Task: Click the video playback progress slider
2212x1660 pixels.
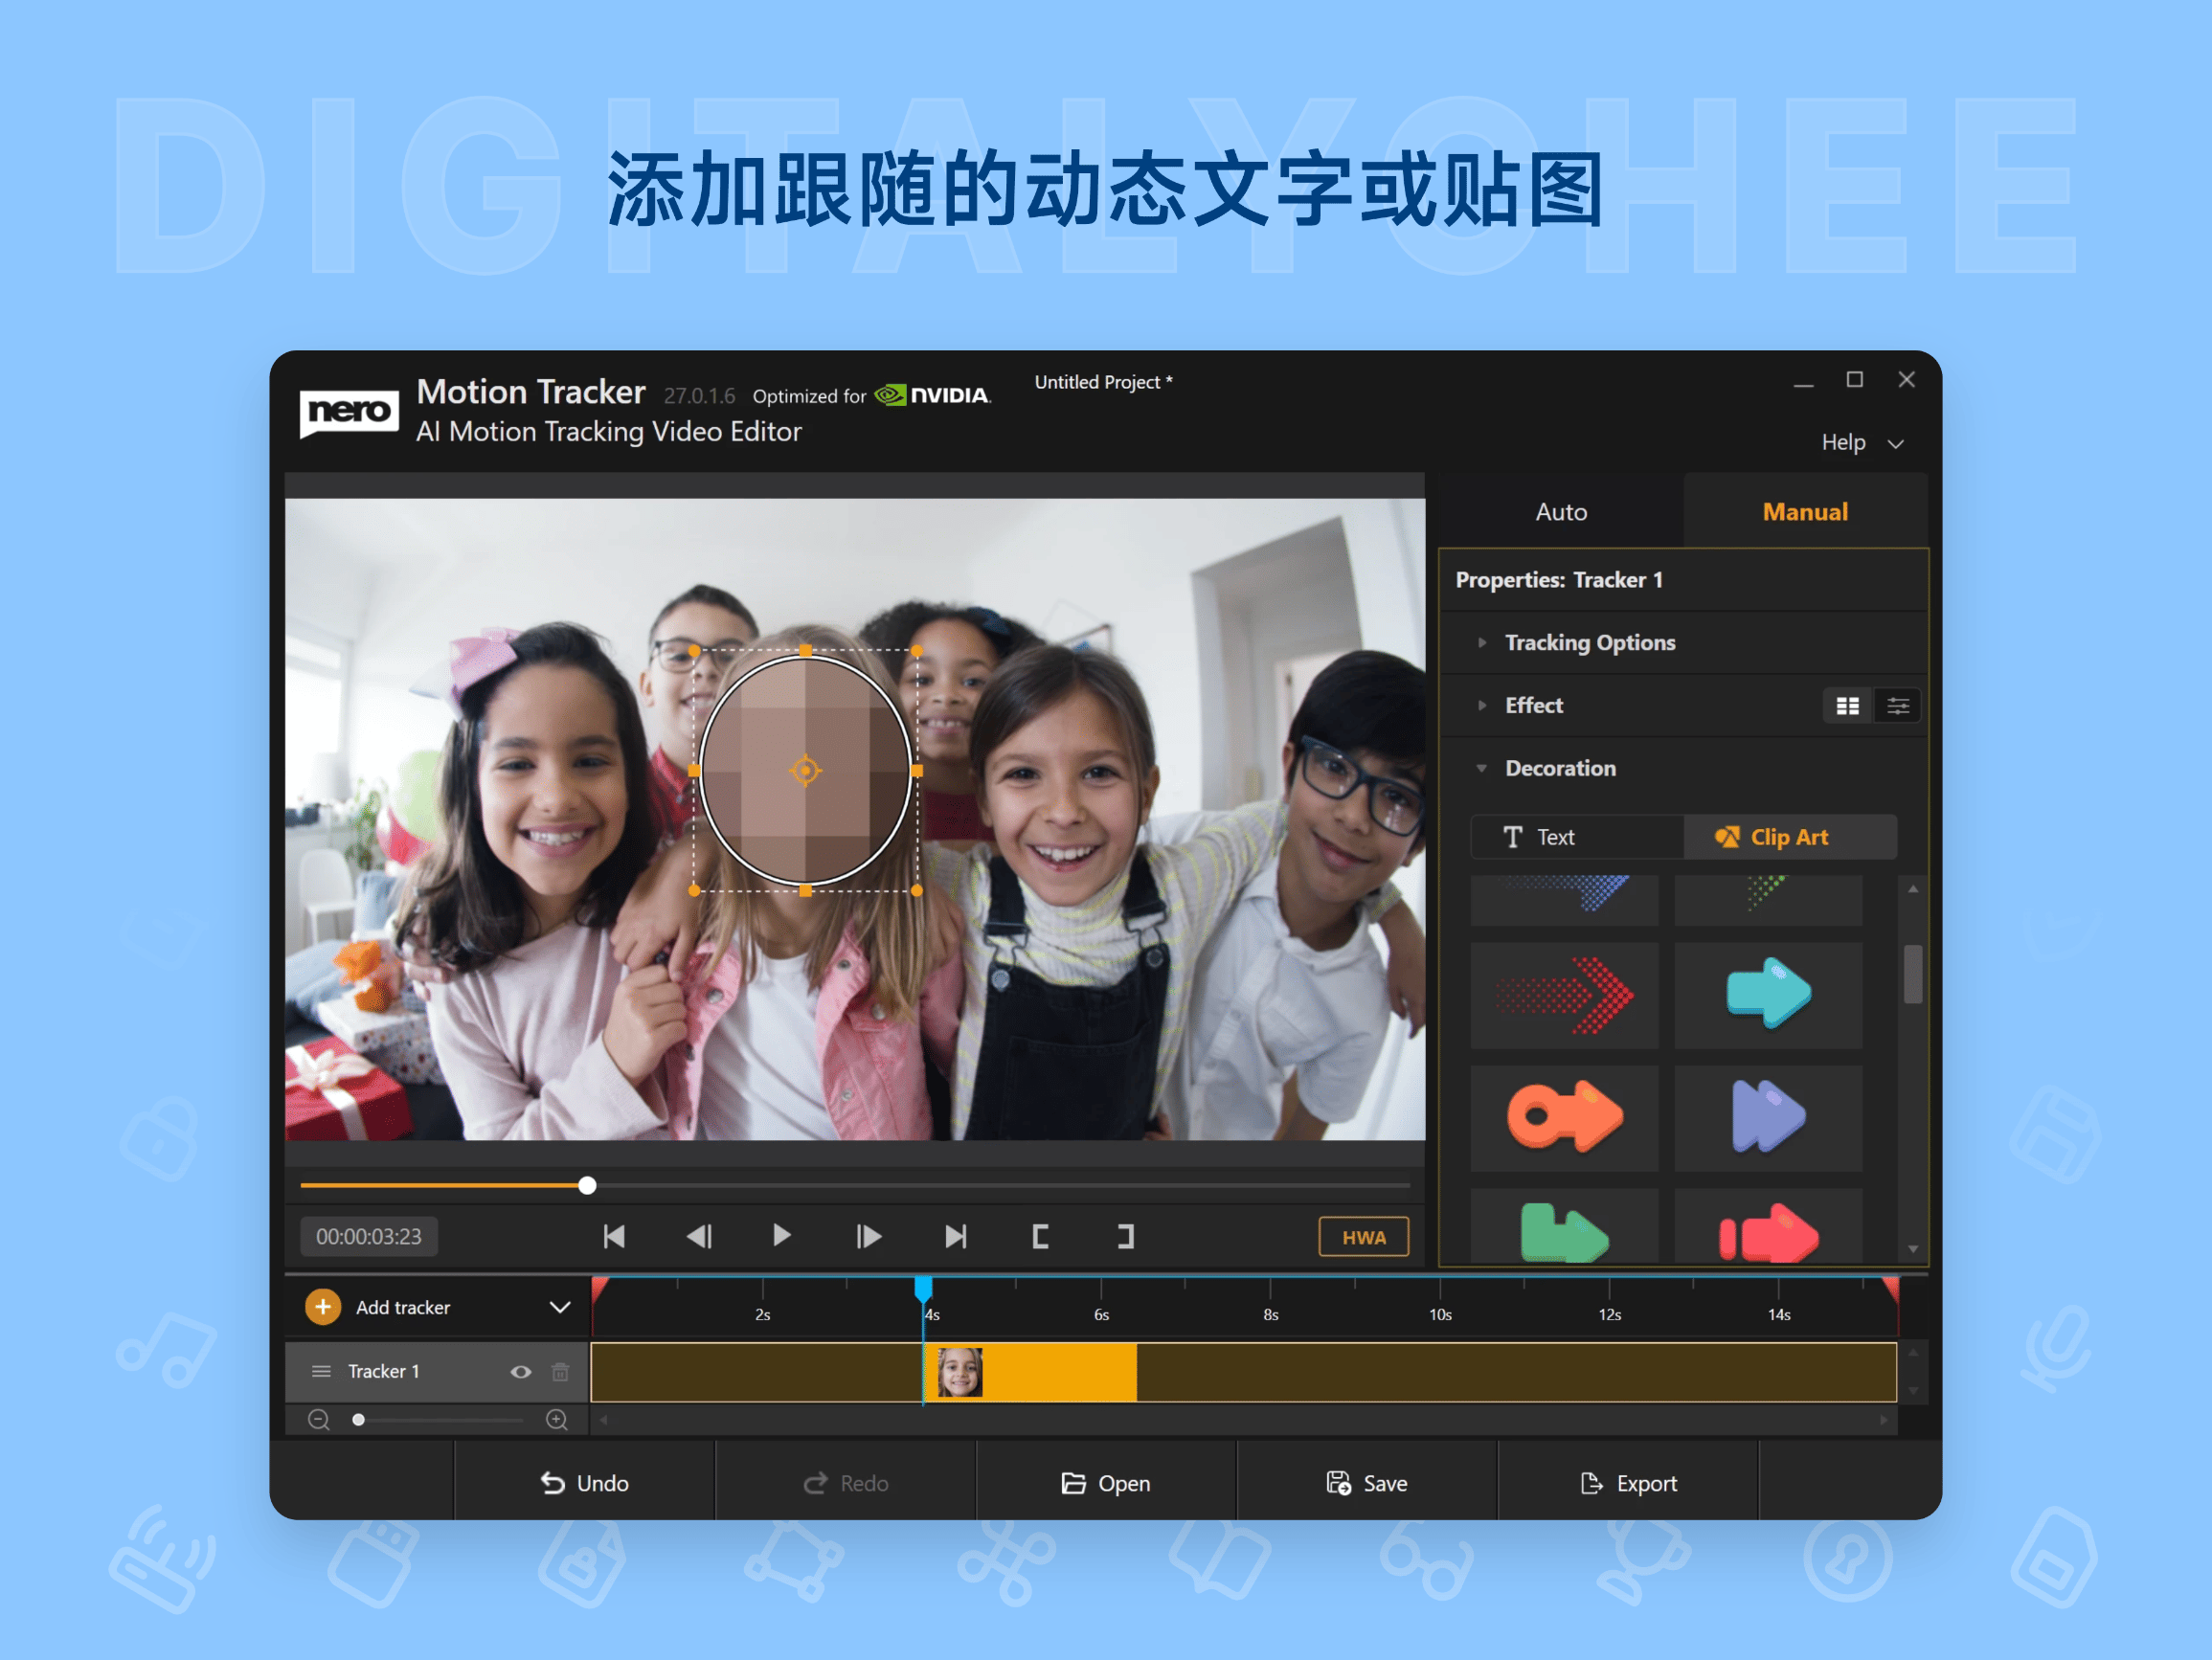Action: [x=587, y=1185]
